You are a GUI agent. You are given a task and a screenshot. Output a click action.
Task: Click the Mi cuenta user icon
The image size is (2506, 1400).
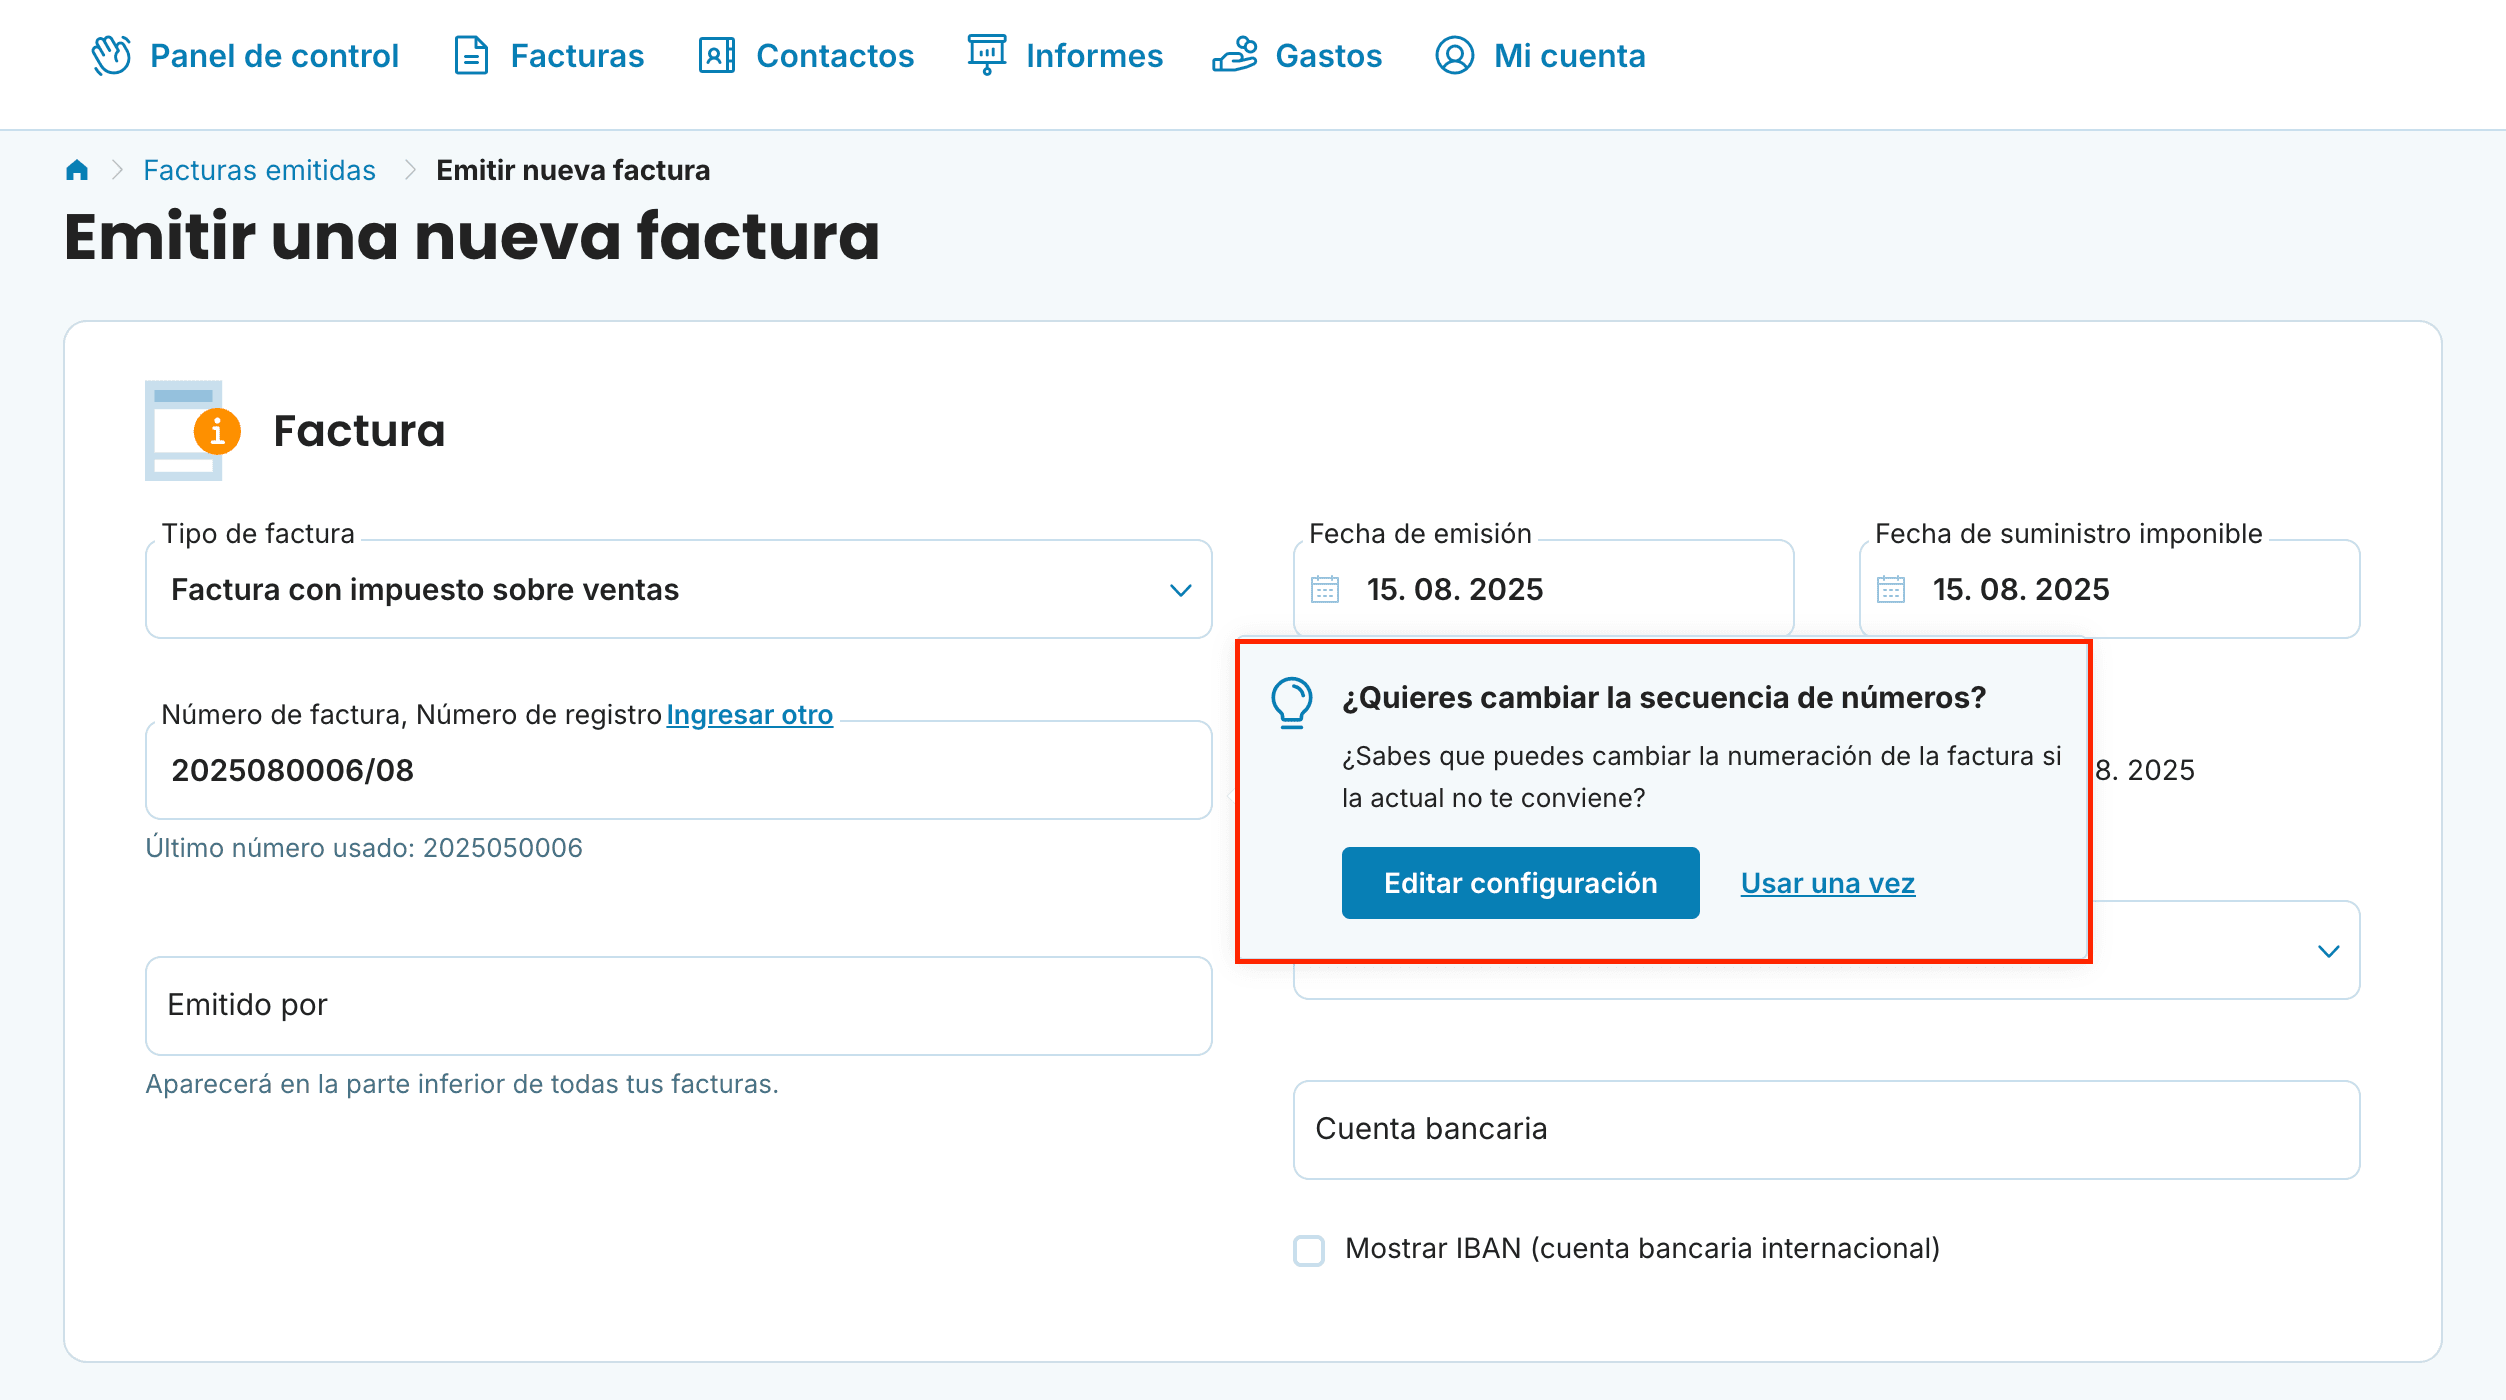(1454, 55)
